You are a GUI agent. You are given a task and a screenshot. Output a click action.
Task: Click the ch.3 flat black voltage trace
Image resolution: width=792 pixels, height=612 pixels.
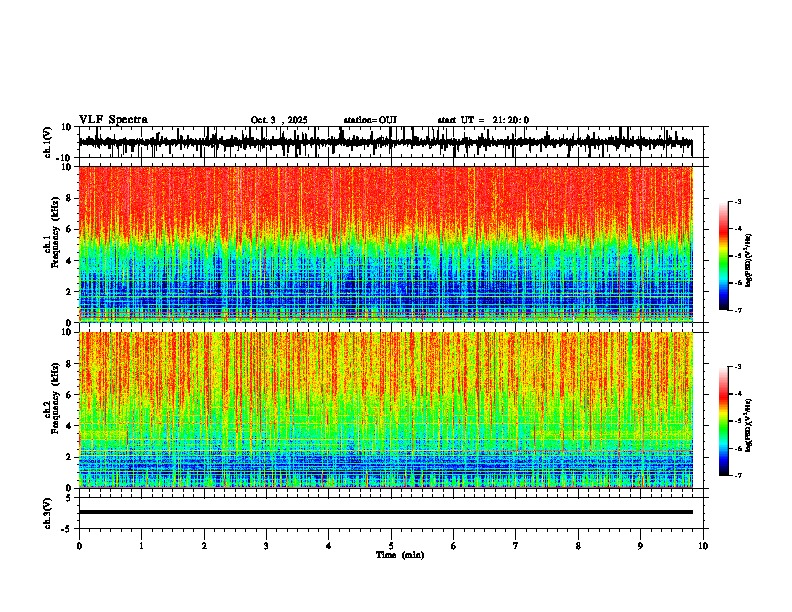coord(385,512)
